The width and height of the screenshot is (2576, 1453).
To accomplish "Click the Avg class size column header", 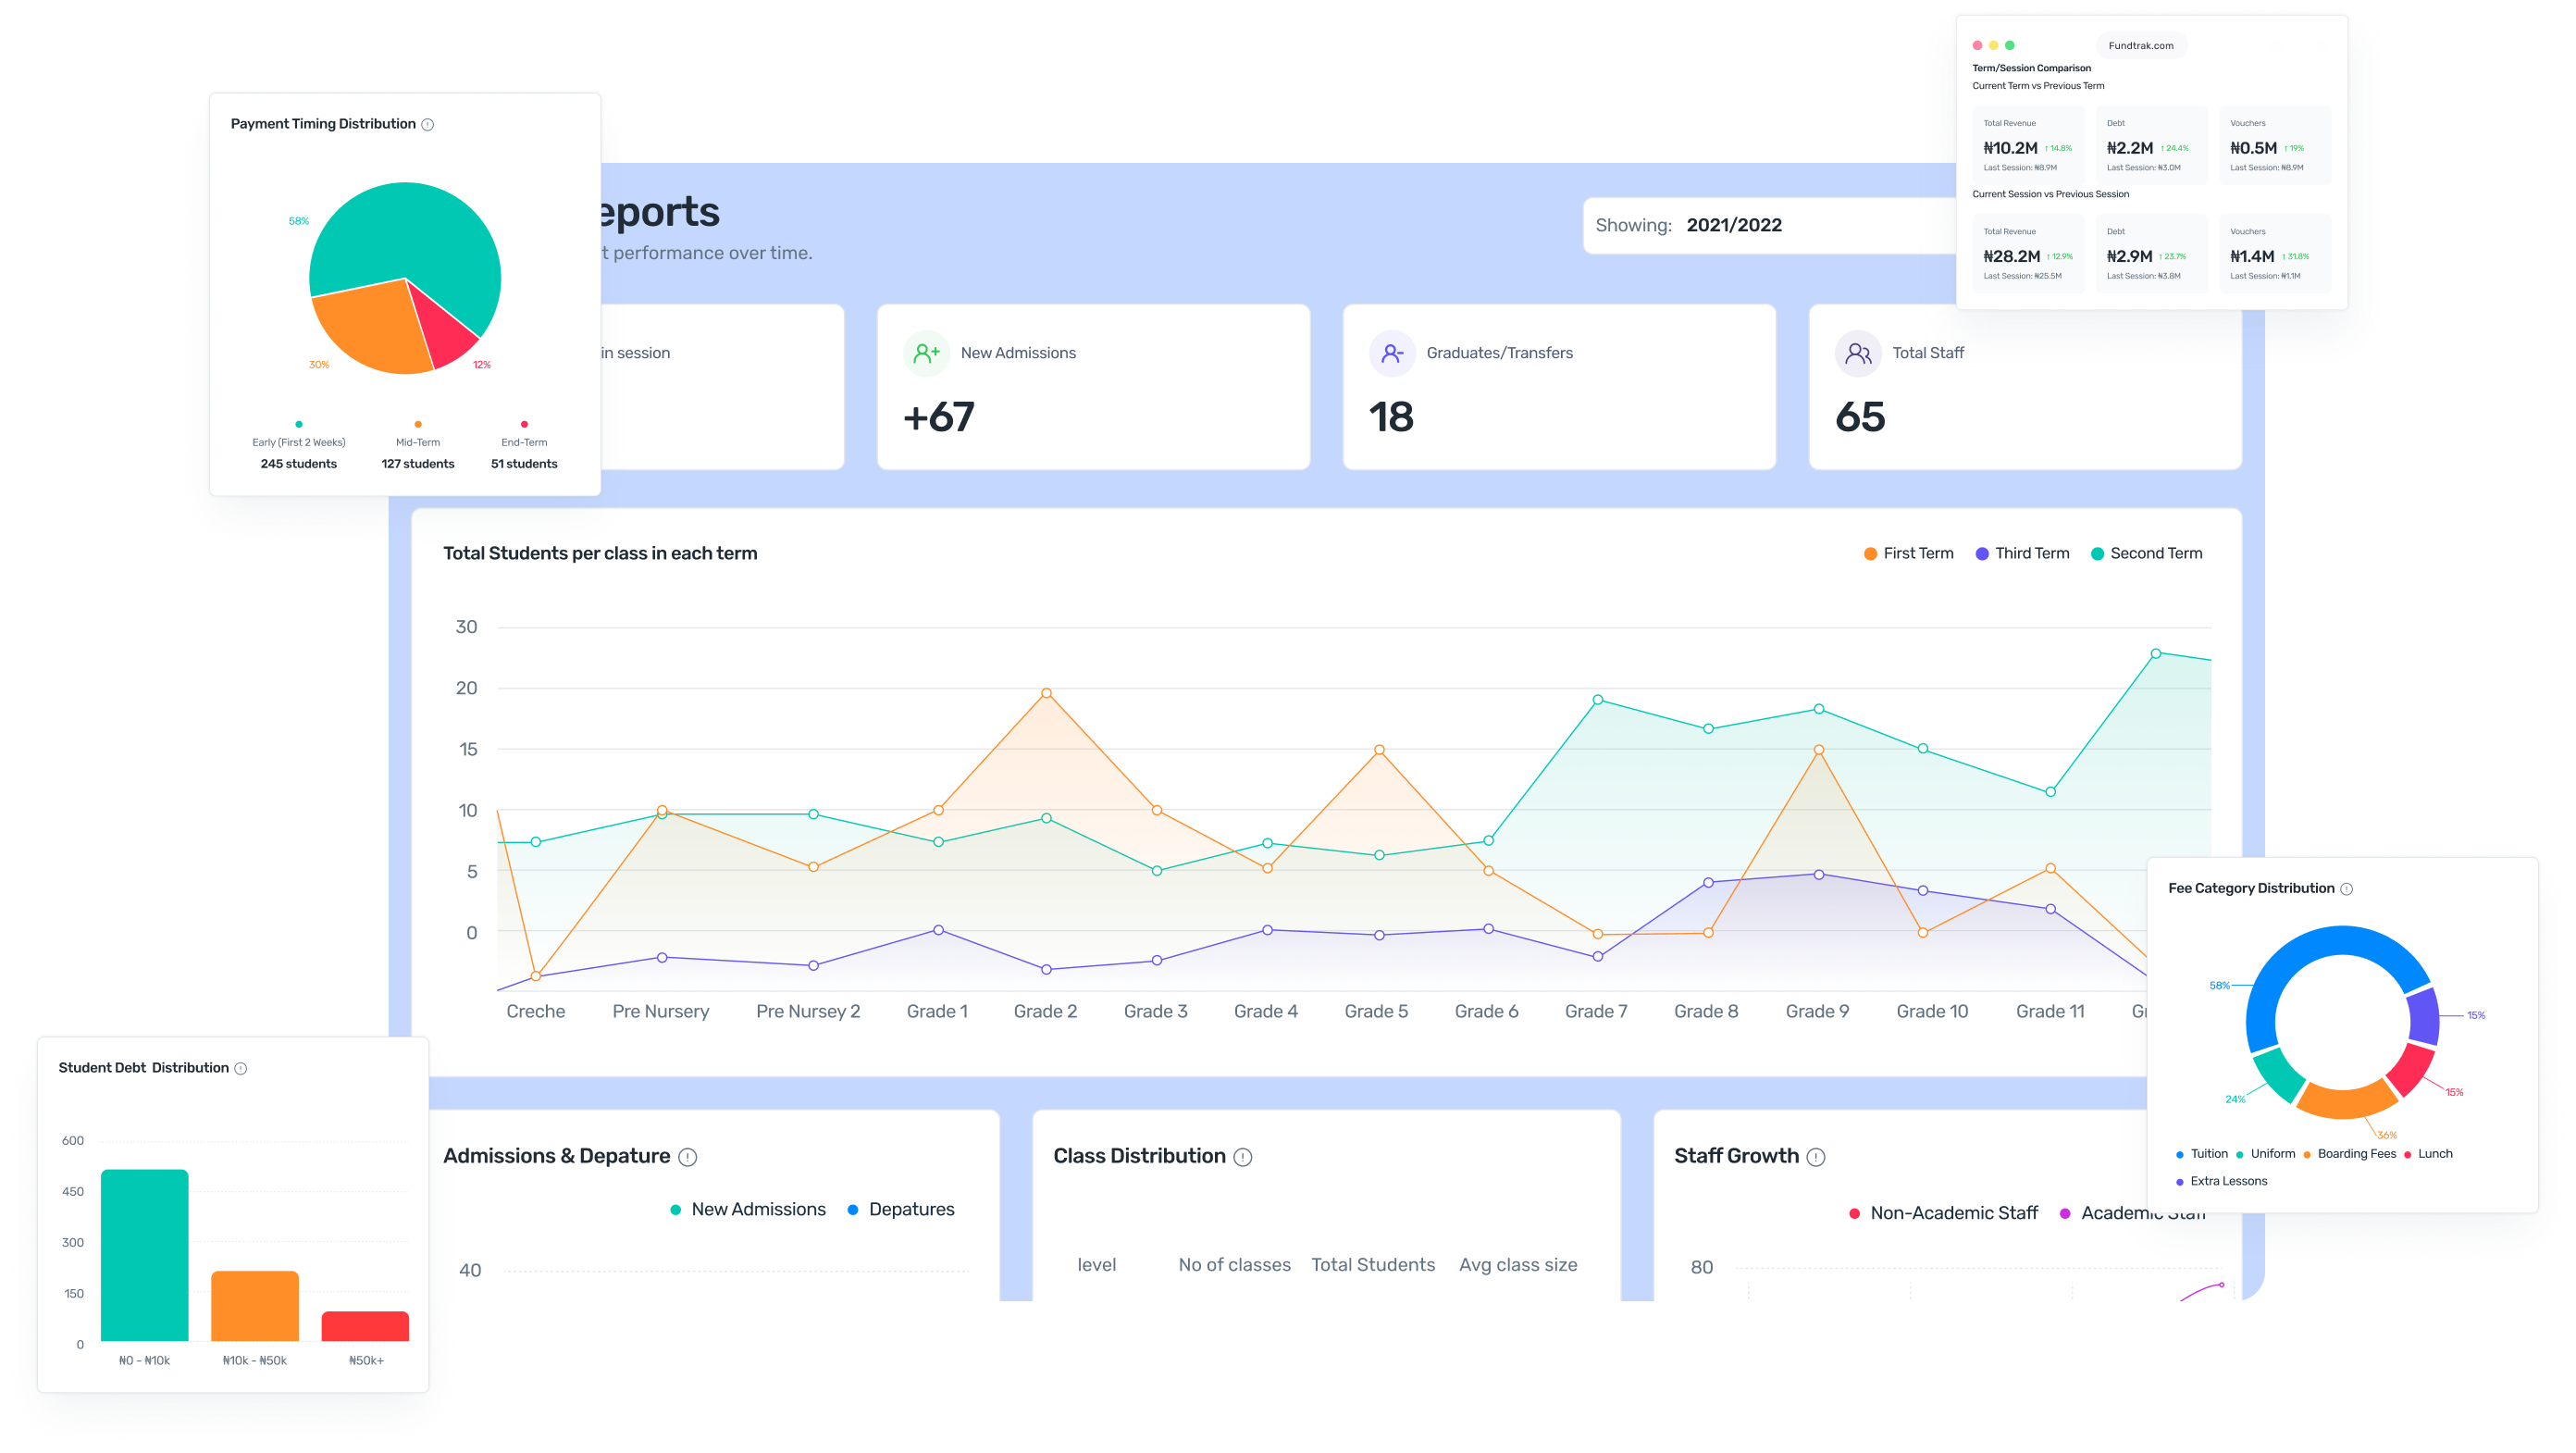I will tap(1518, 1265).
